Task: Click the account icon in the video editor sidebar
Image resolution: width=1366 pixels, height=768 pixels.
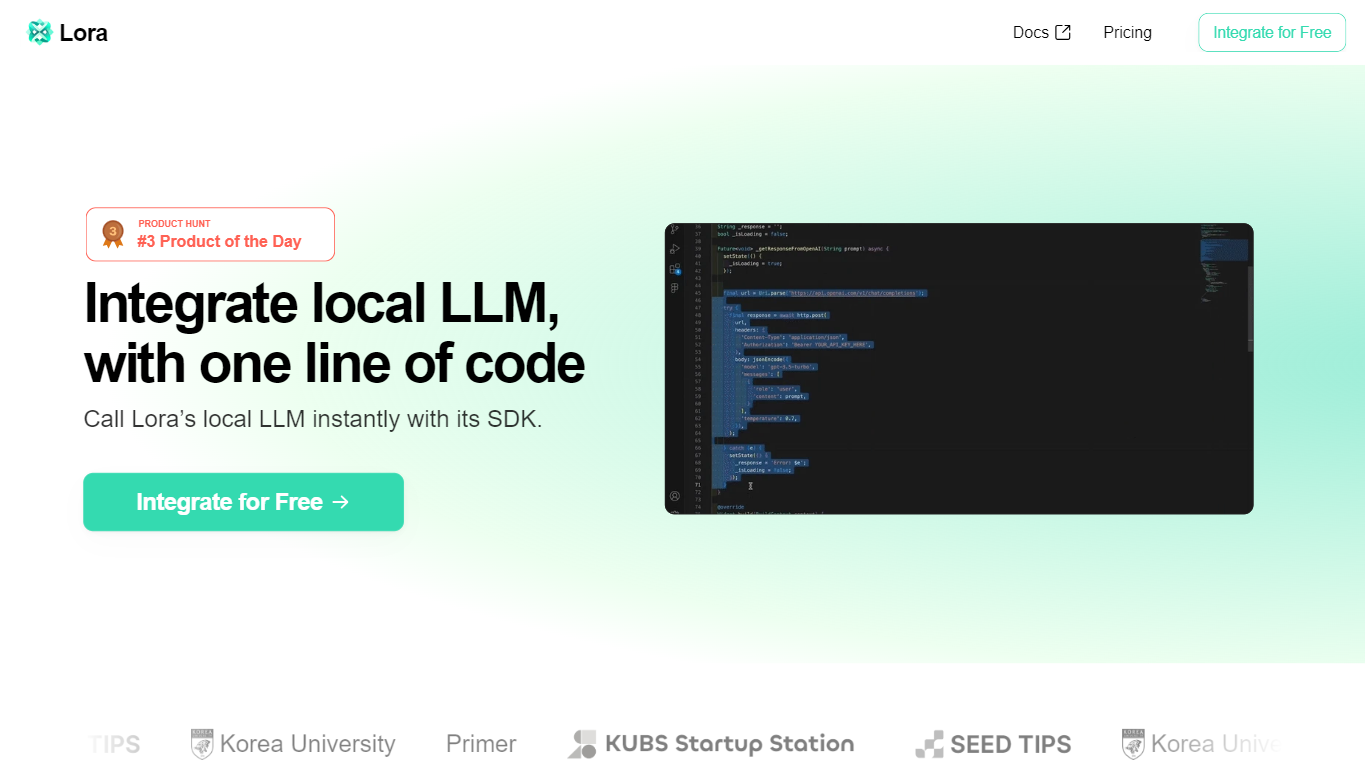Action: (x=675, y=496)
